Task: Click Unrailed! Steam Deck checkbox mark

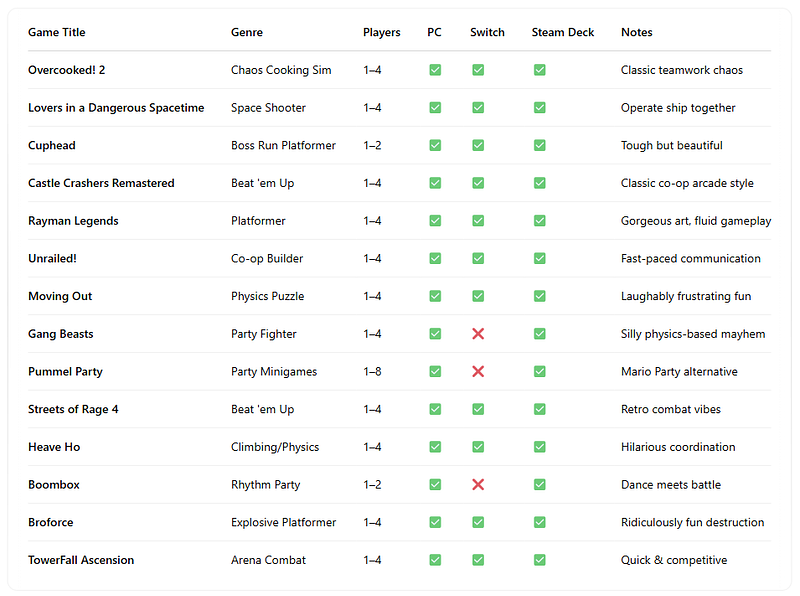Action: click(540, 258)
